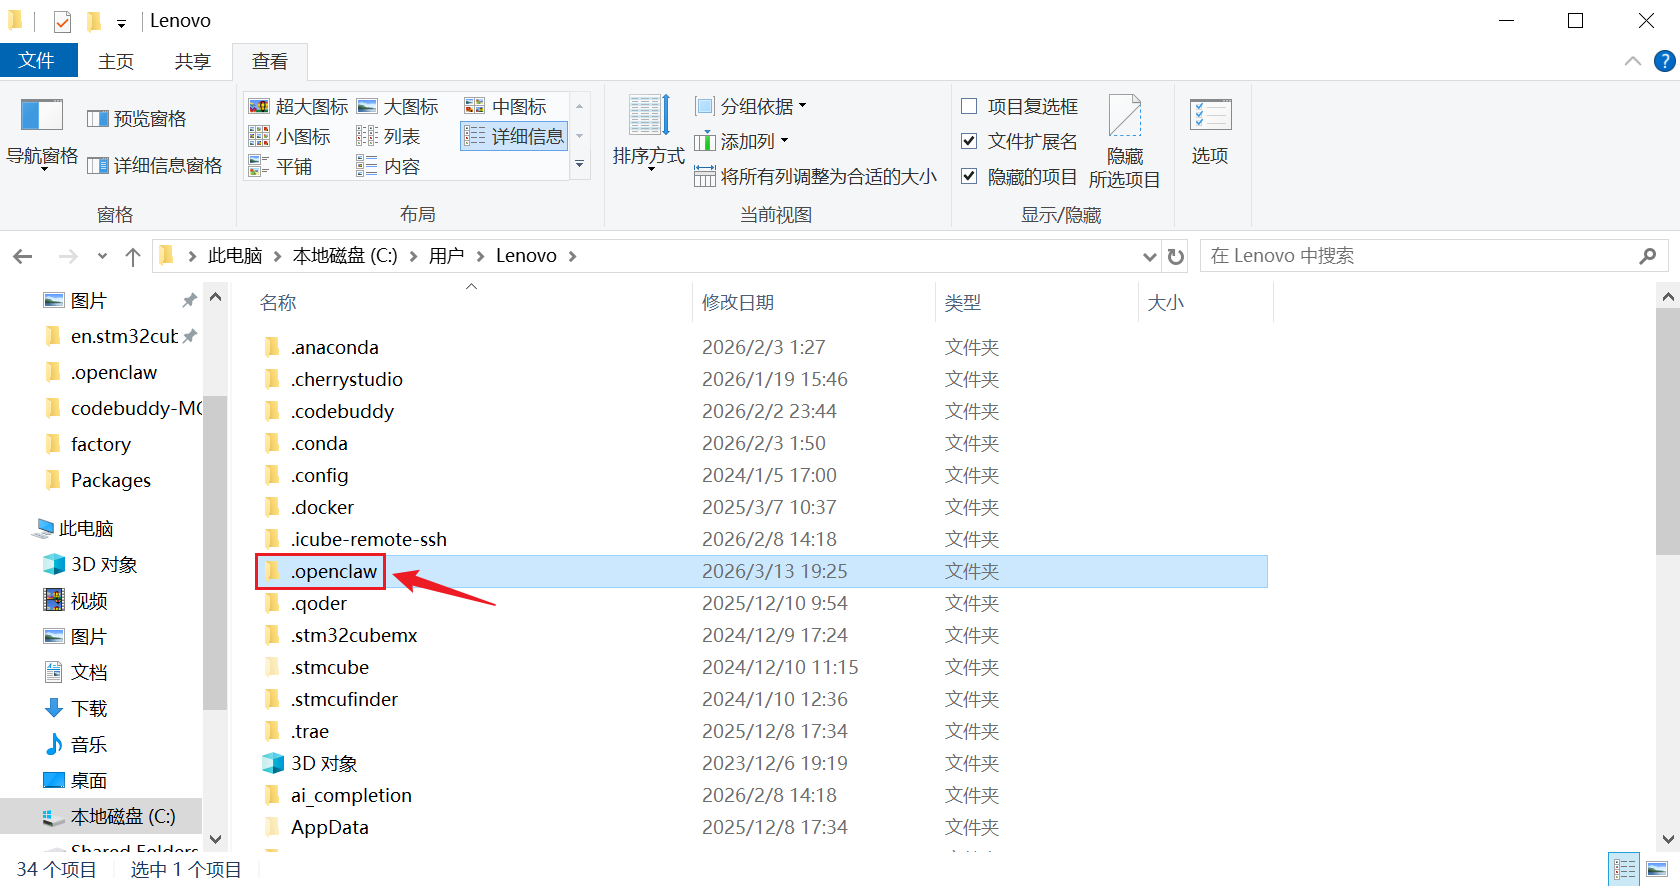Switch to details view via status bar icon
The image size is (1680, 886).
1624,869
